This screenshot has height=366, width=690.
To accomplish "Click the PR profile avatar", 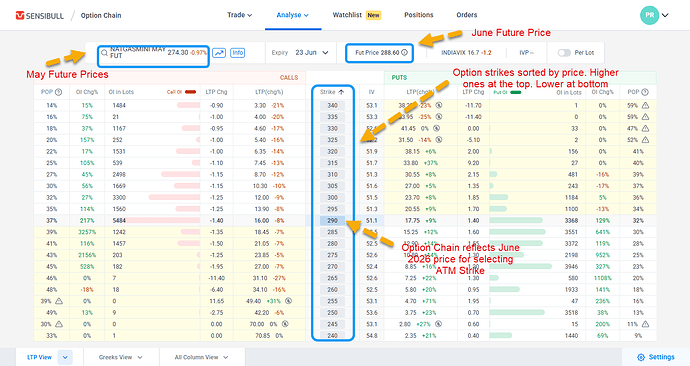I will pos(650,15).
